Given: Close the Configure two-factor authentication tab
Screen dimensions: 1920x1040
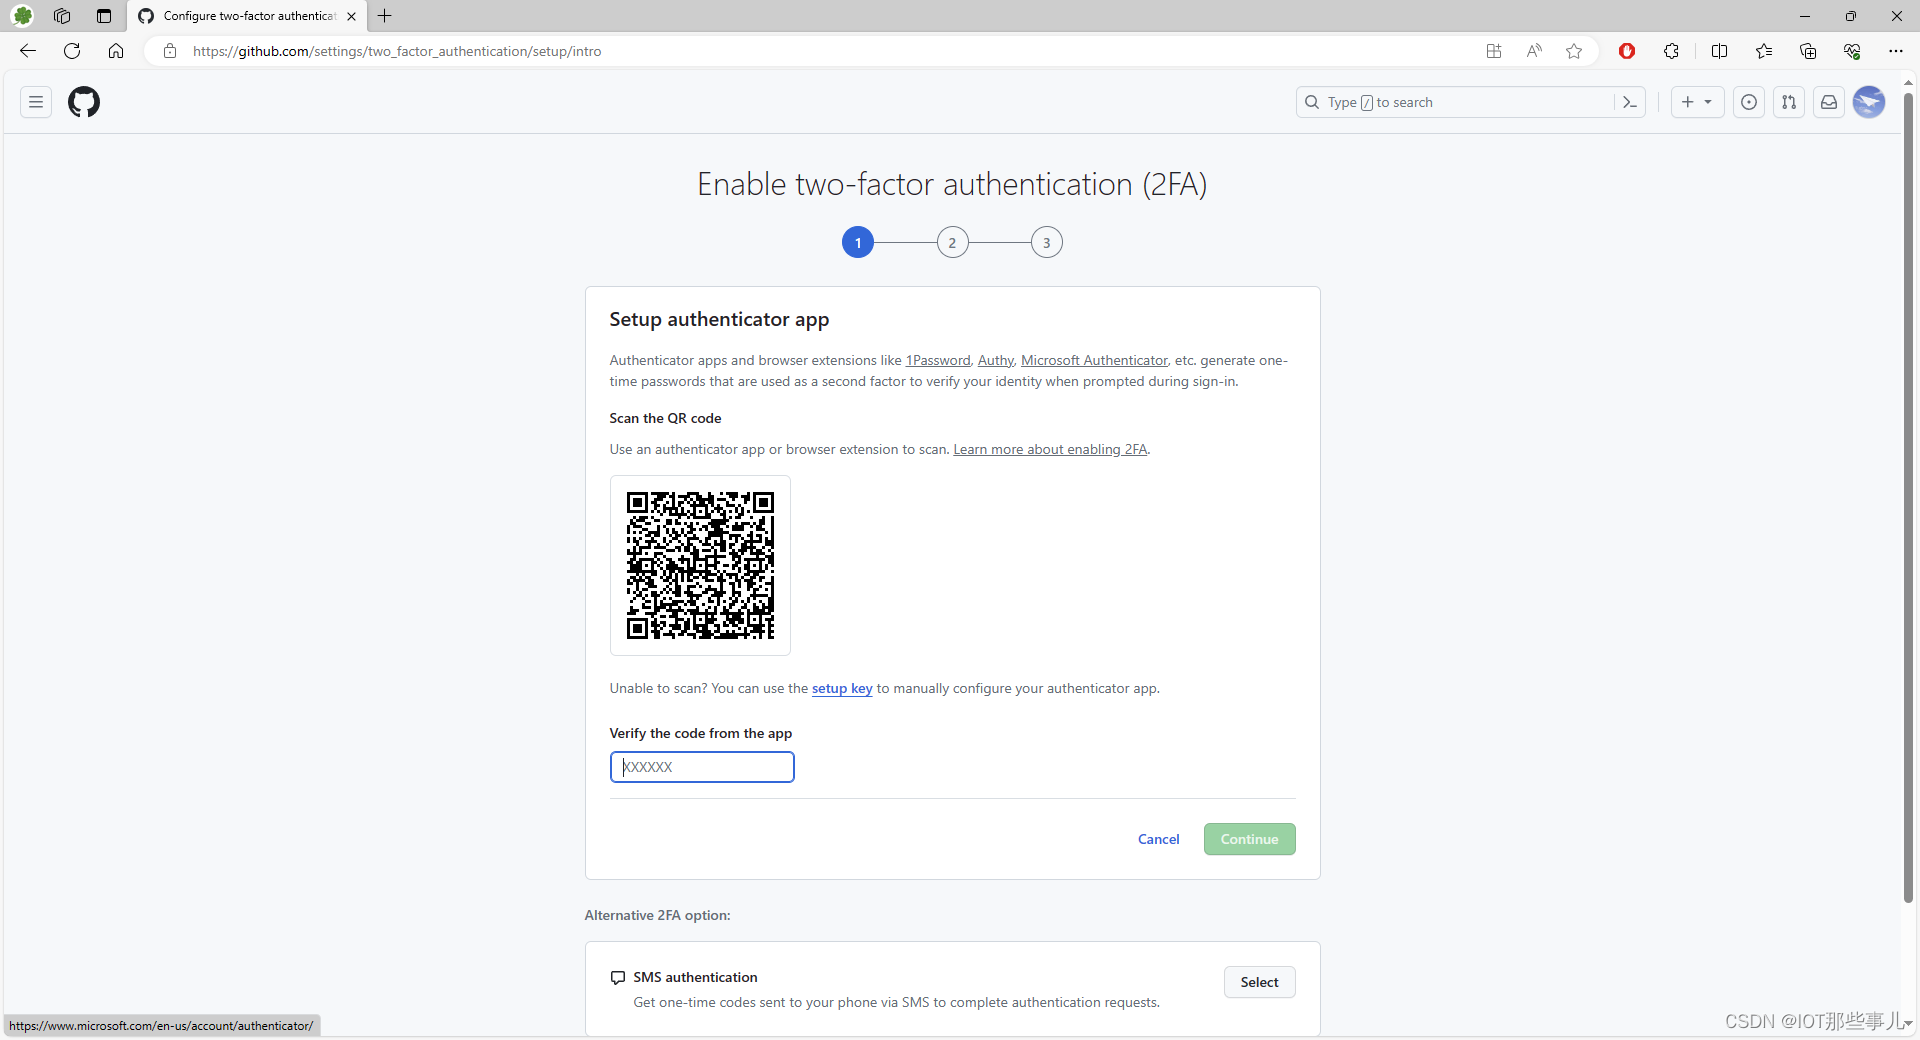Looking at the screenshot, I should point(351,16).
